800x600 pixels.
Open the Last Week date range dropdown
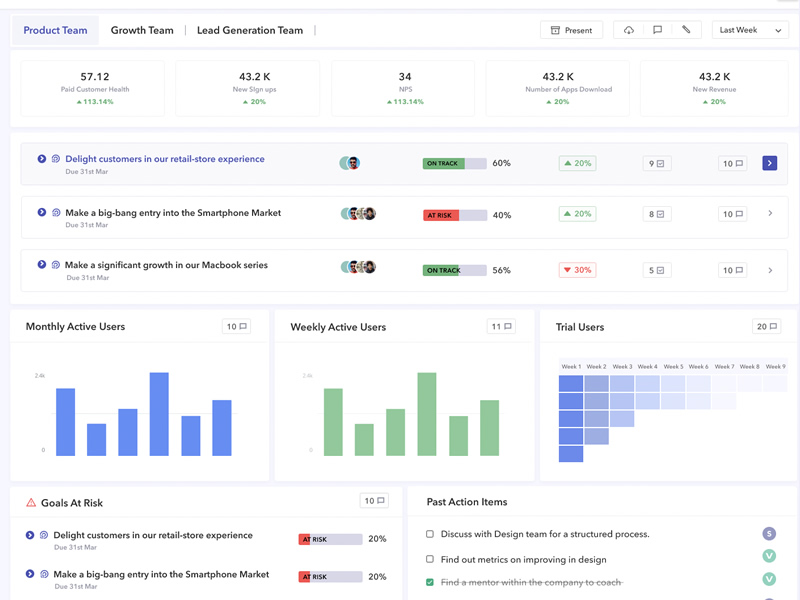[x=751, y=30]
